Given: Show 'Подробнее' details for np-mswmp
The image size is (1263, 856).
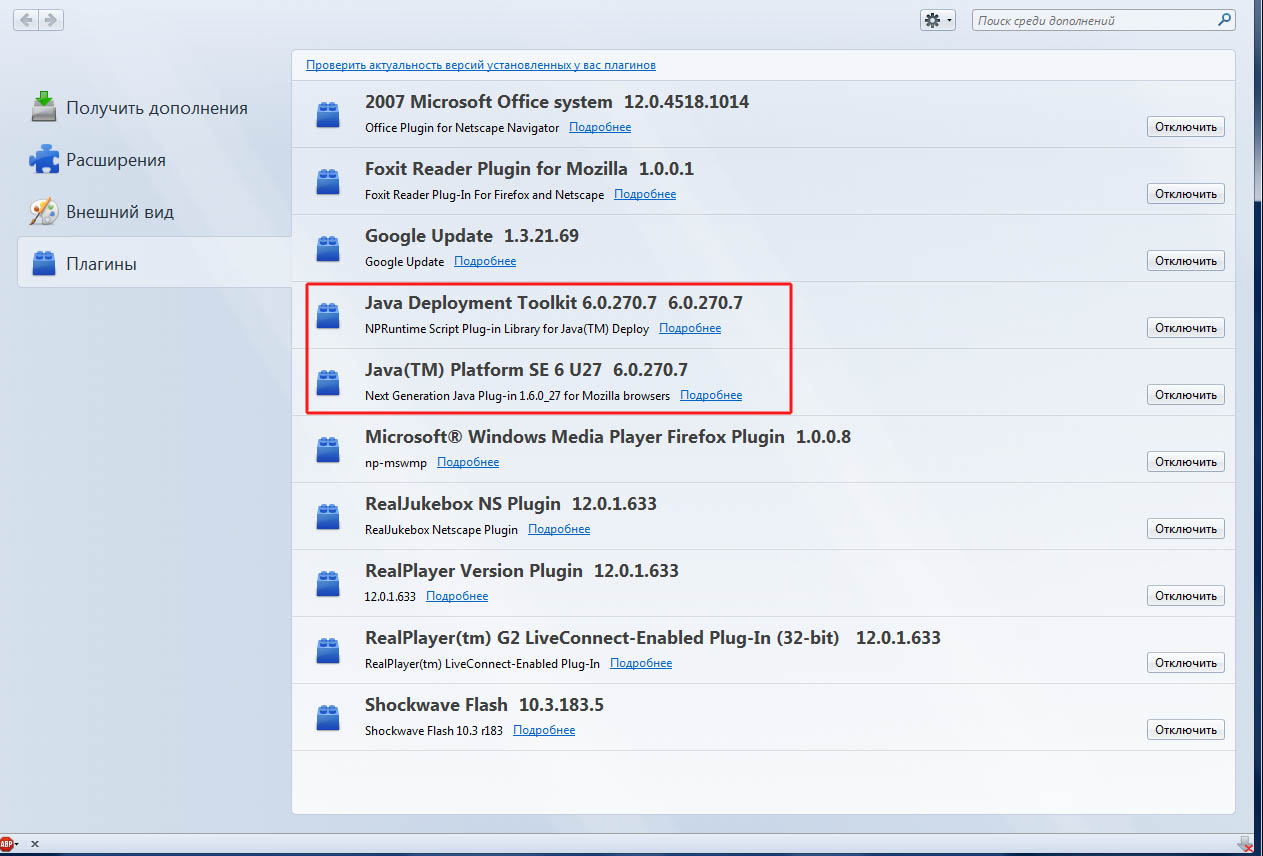Looking at the screenshot, I should click(x=468, y=462).
